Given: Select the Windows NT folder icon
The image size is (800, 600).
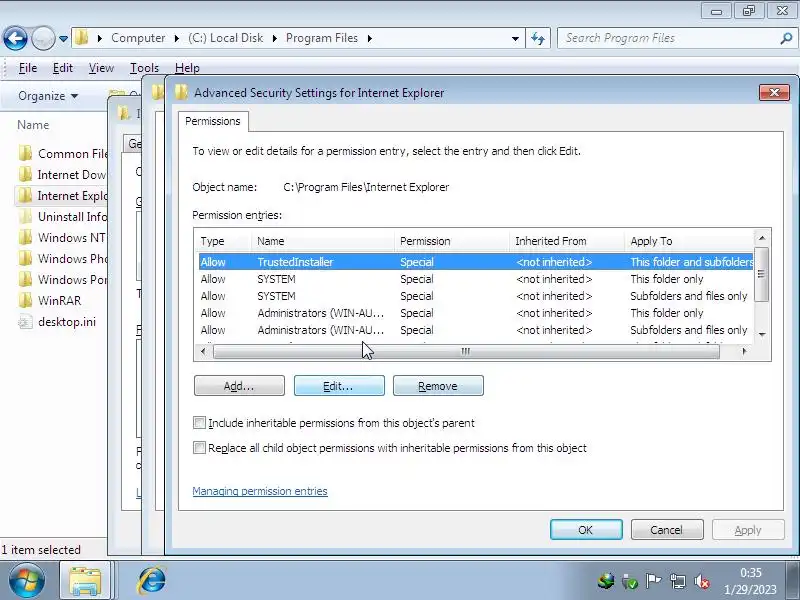Looking at the screenshot, I should tap(25, 238).
